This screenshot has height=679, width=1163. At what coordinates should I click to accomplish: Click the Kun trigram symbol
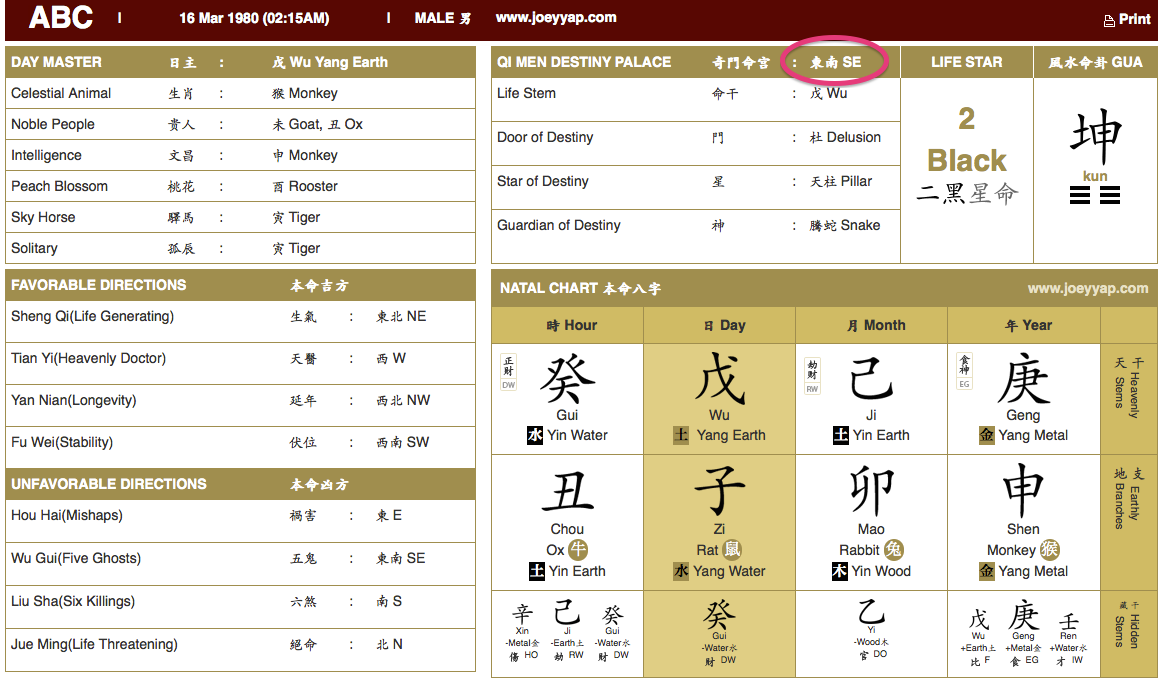(1095, 195)
